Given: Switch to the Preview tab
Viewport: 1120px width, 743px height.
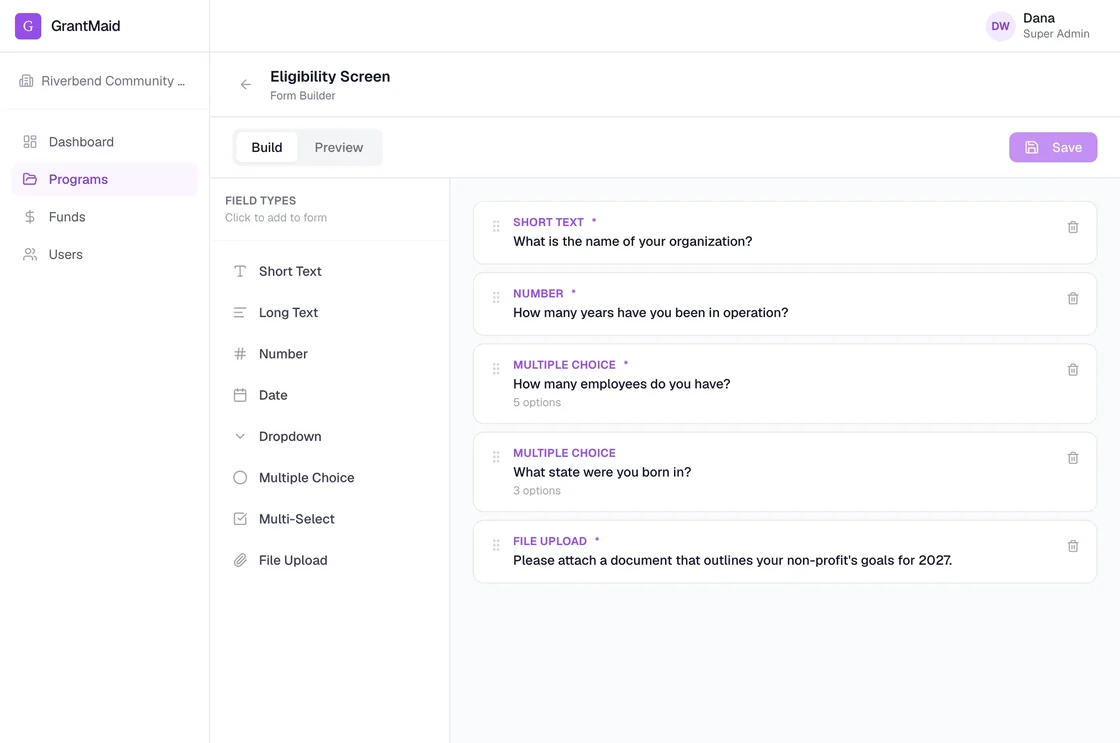Looking at the screenshot, I should point(339,147).
